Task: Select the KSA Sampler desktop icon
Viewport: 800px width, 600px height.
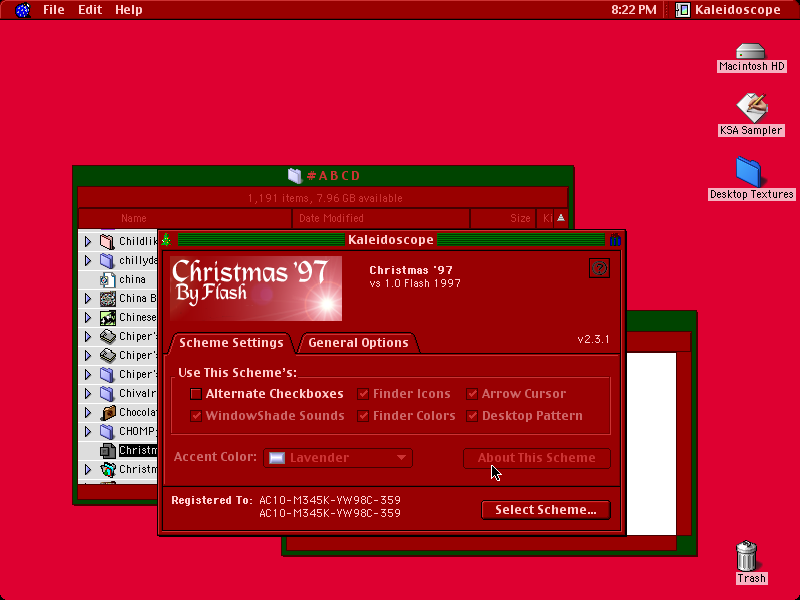Action: point(751,107)
